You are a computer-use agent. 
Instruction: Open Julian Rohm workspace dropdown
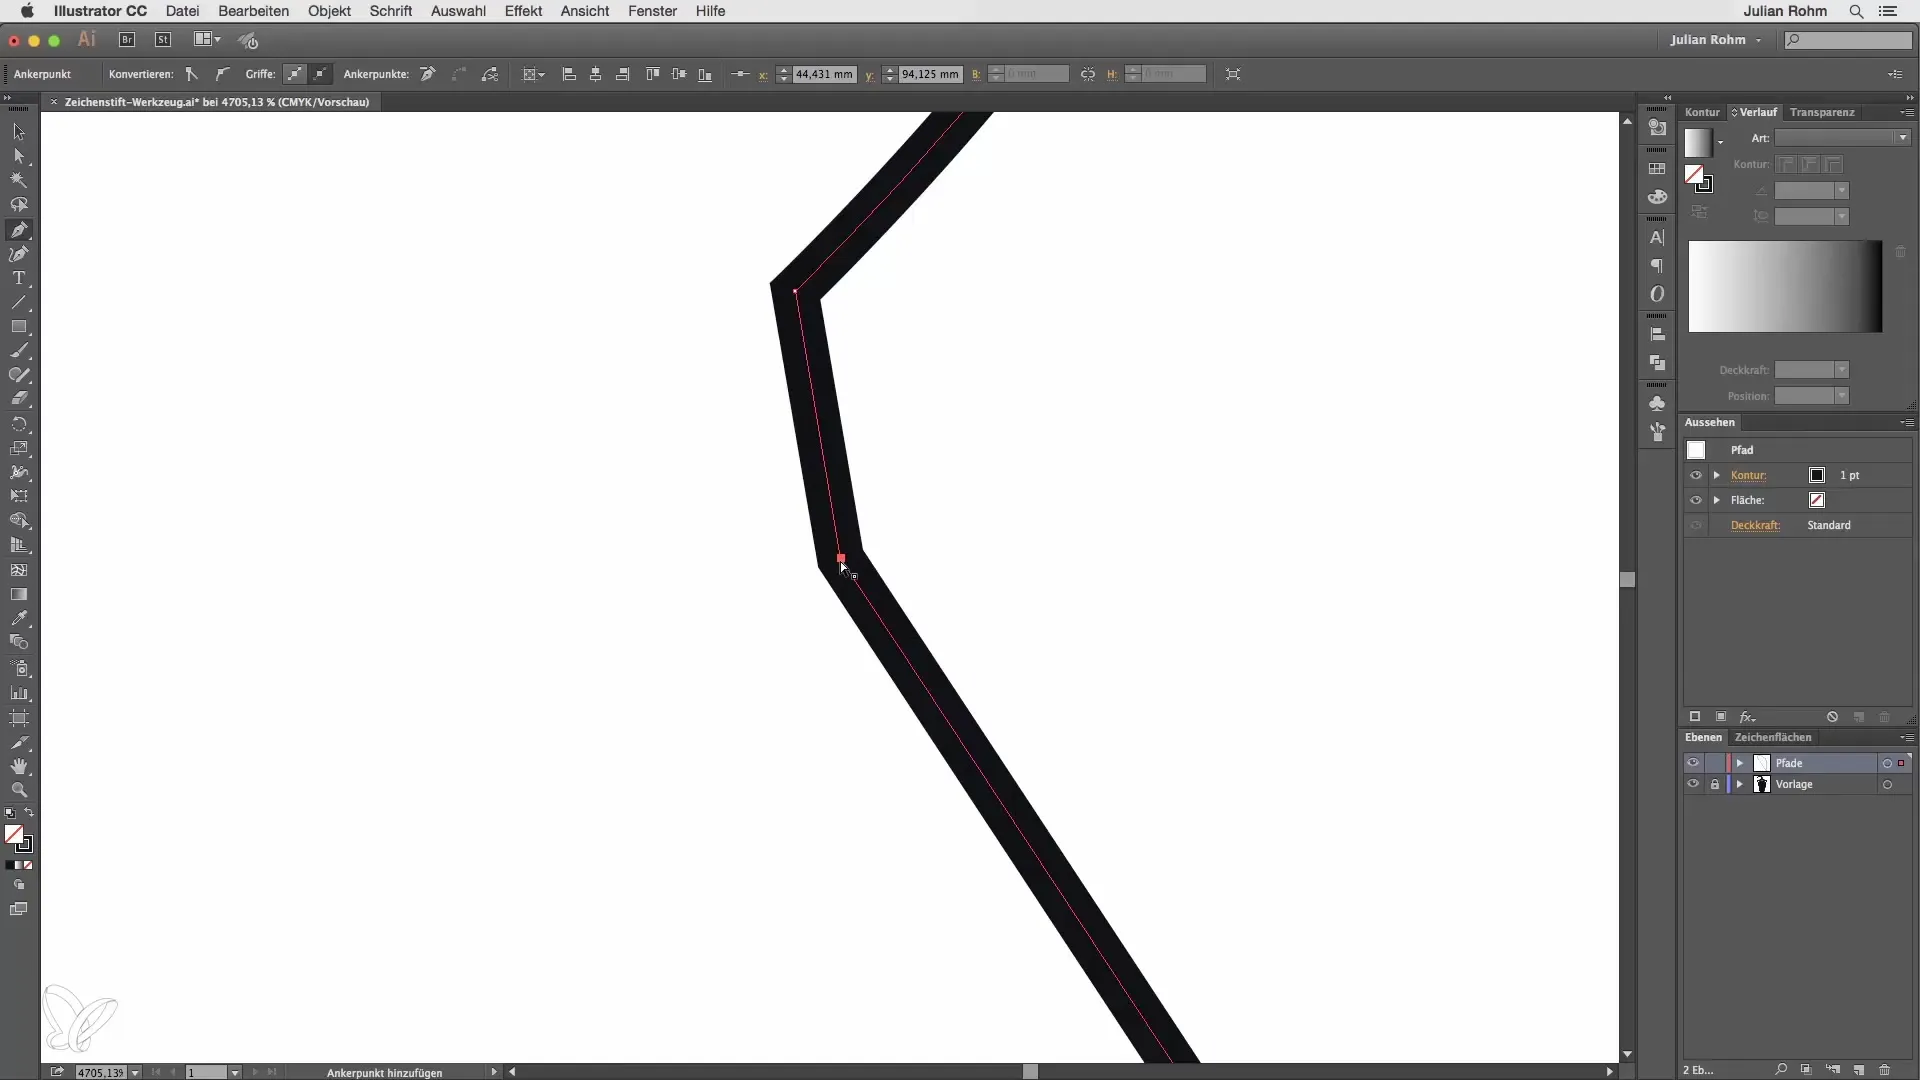coord(1715,40)
